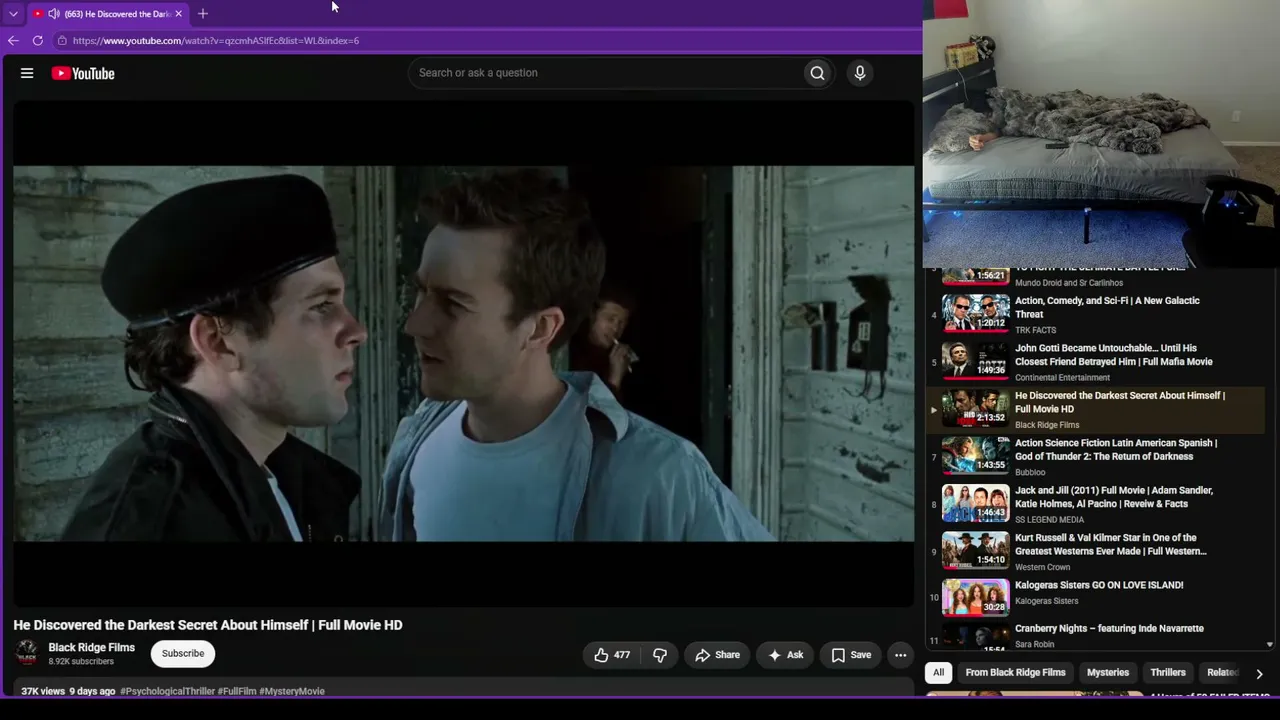Open the currently playing playlist thumbnail
1280x720 pixels.
pos(976,409)
